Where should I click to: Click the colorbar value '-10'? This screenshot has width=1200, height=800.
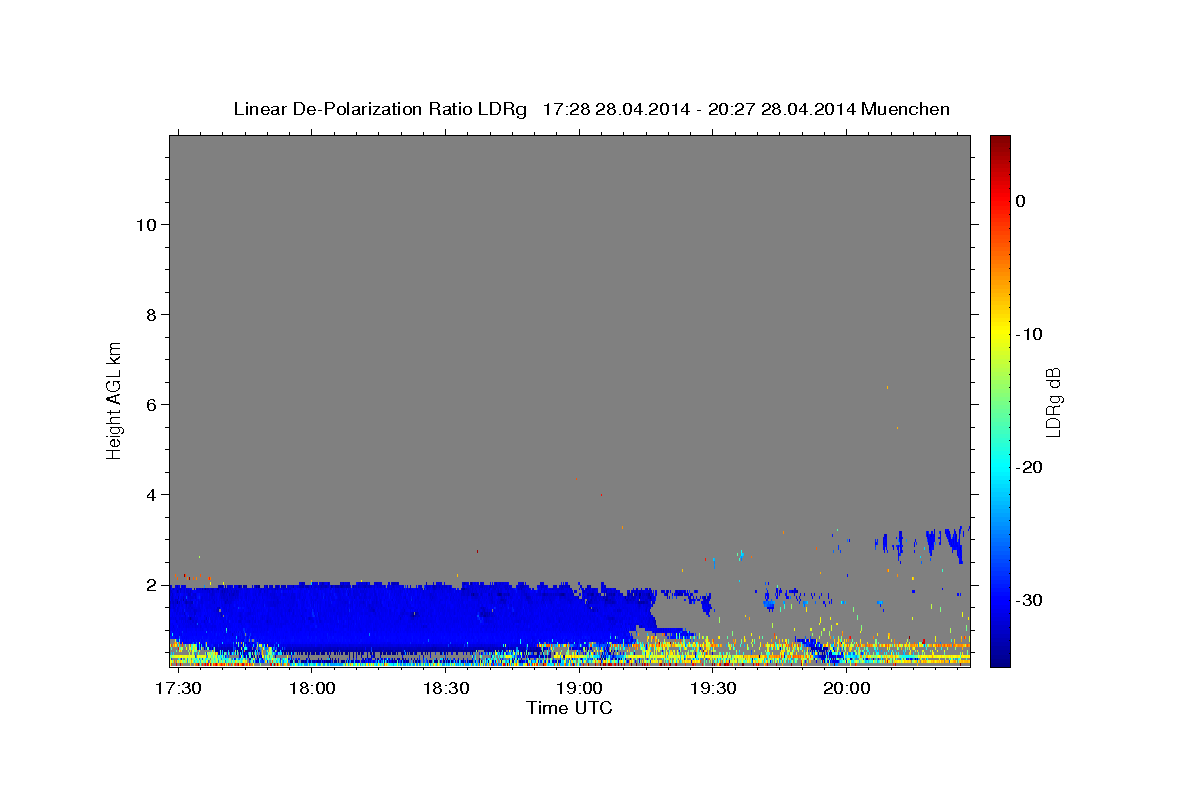coord(1030,334)
